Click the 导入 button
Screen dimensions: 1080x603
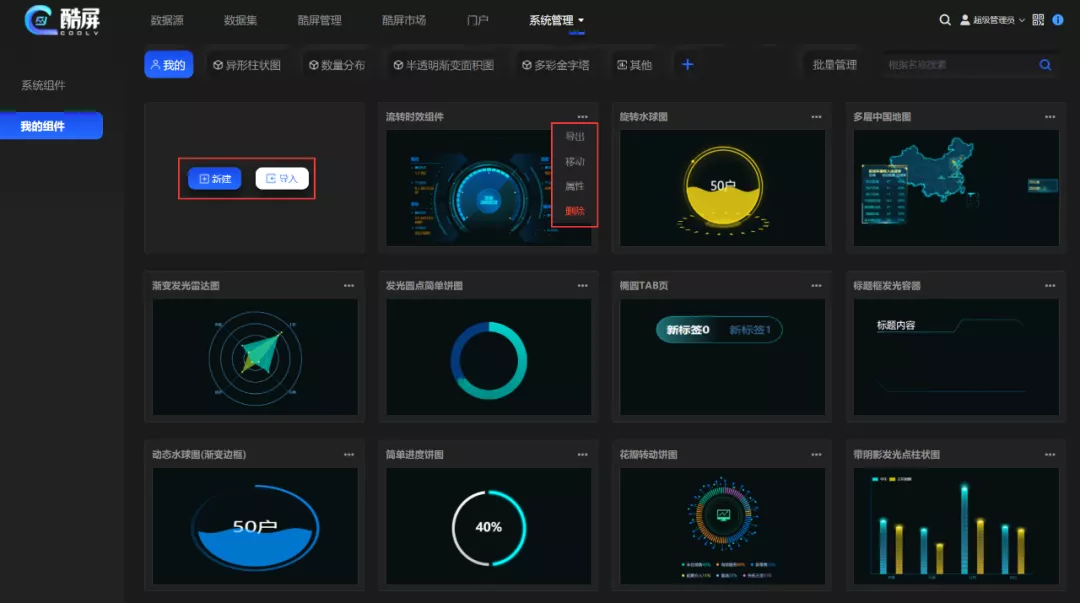tap(282, 179)
